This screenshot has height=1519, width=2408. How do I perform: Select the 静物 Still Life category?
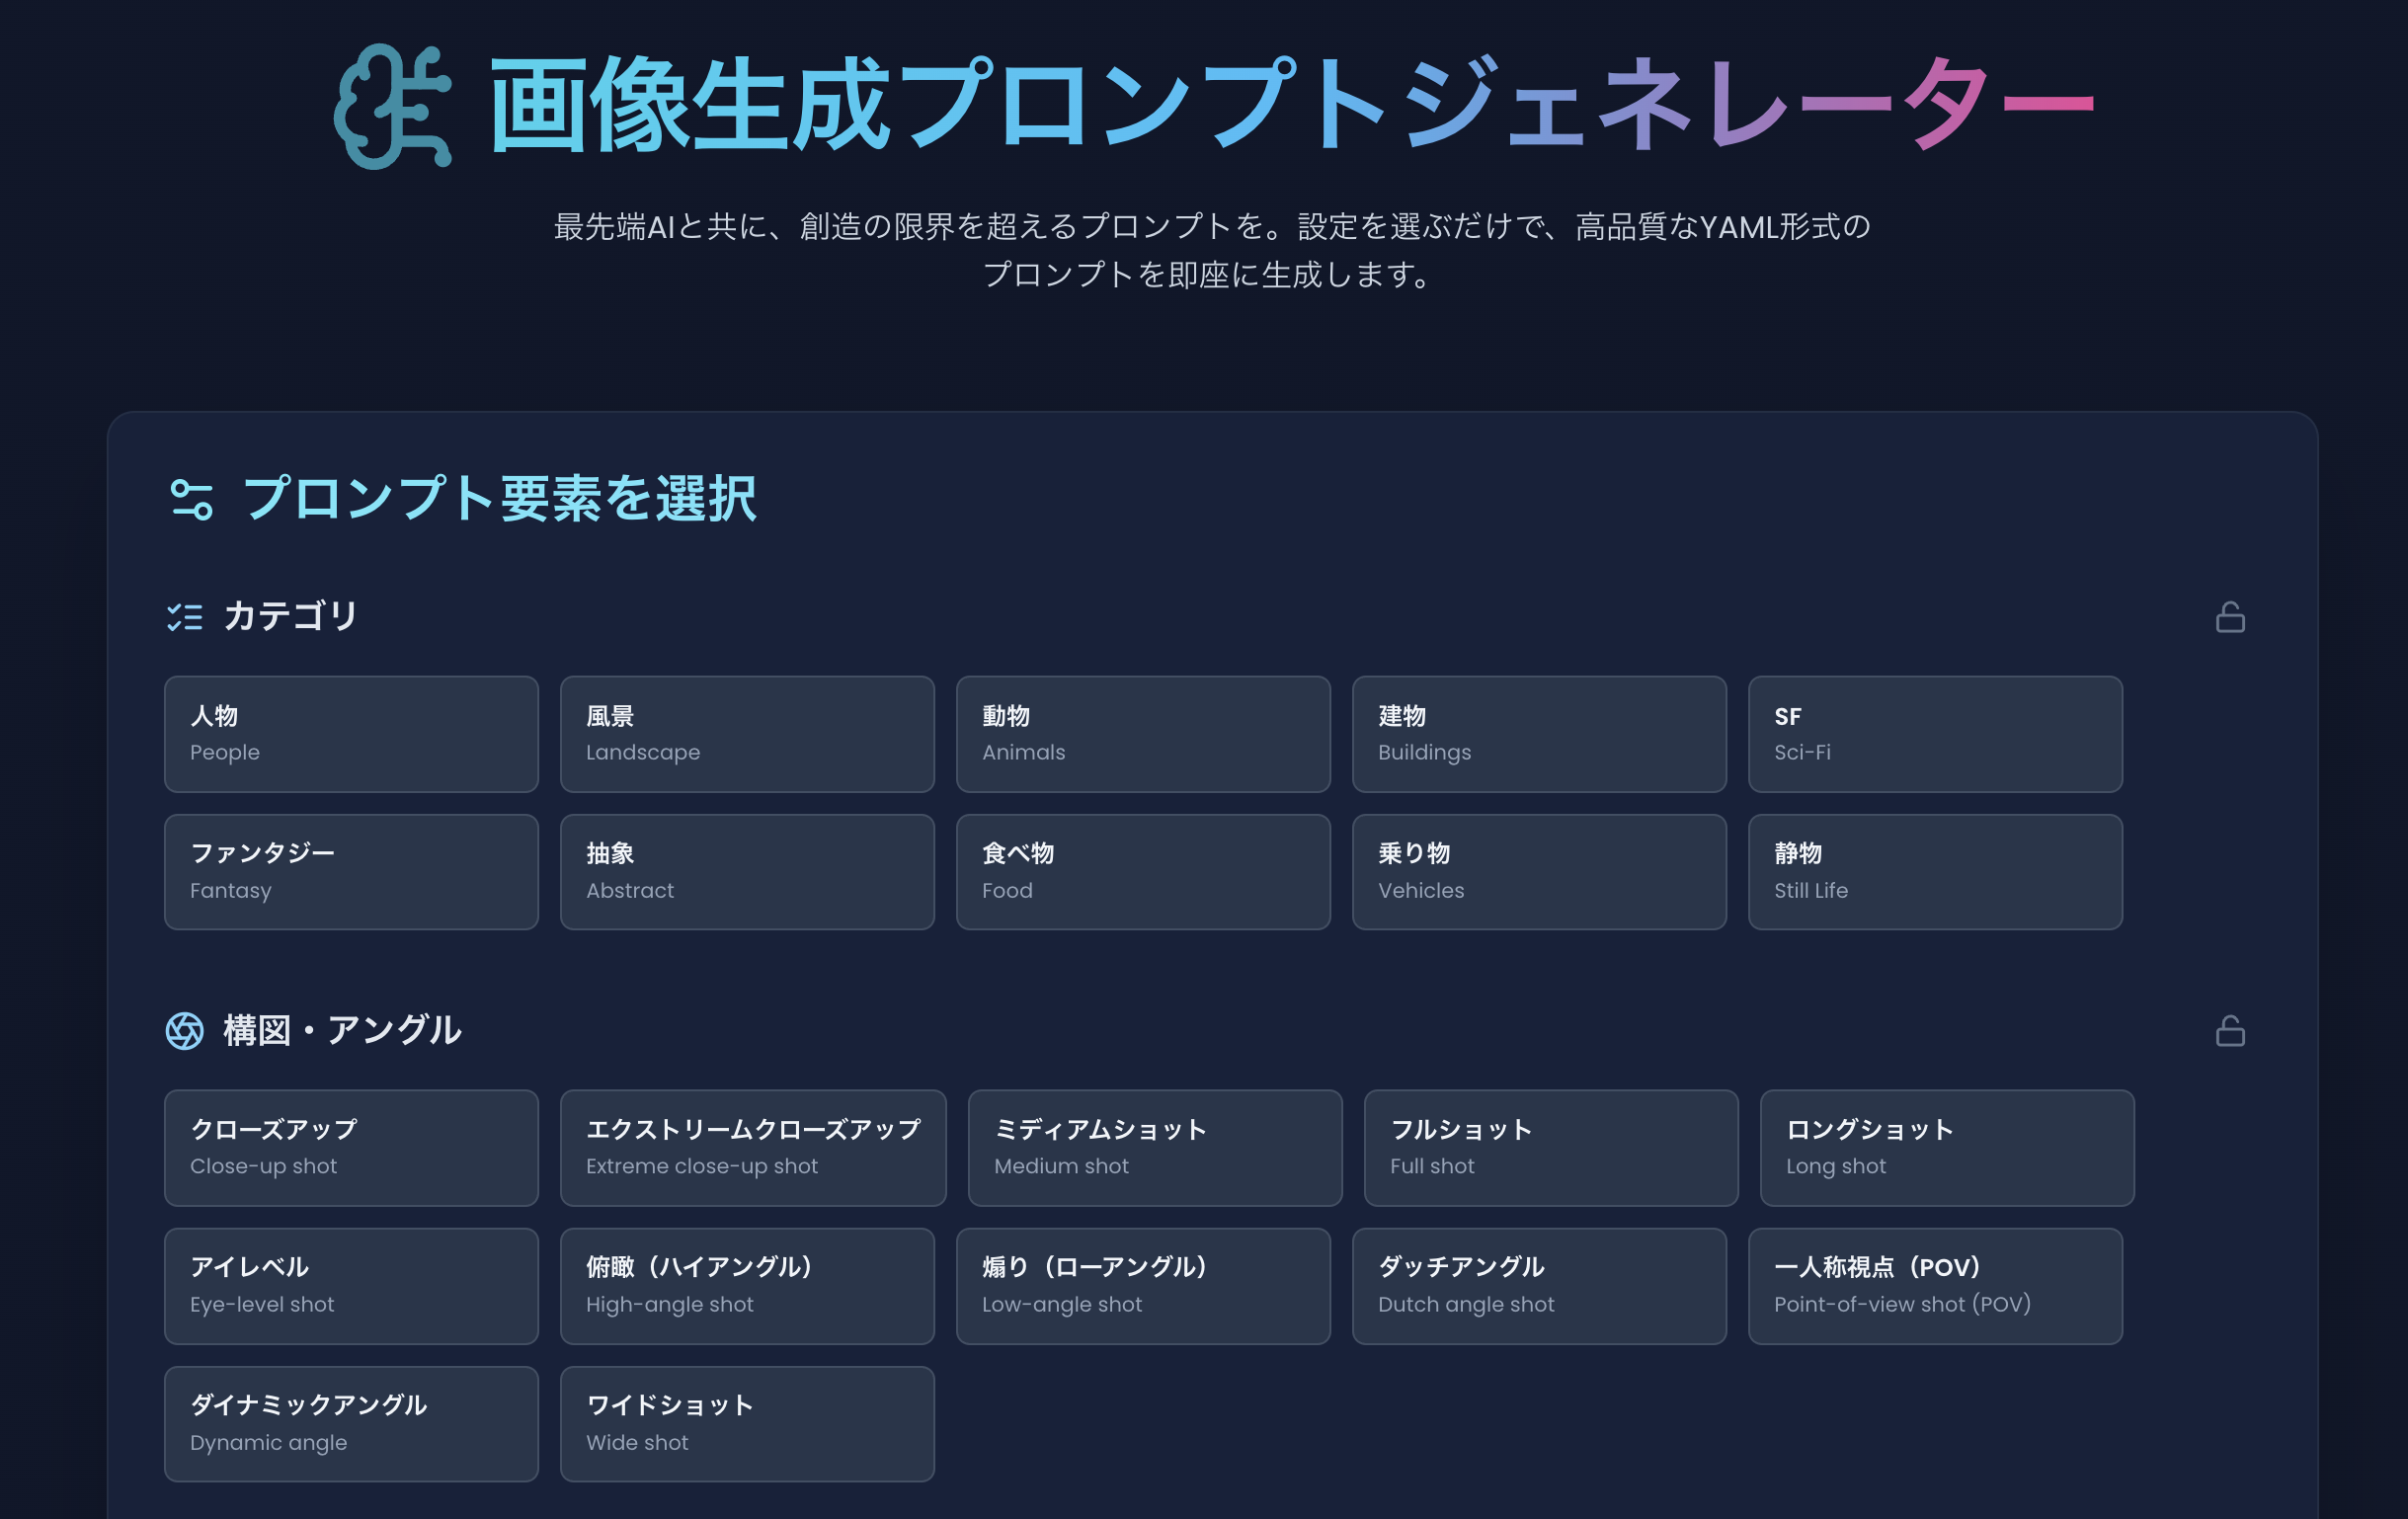[1935, 872]
